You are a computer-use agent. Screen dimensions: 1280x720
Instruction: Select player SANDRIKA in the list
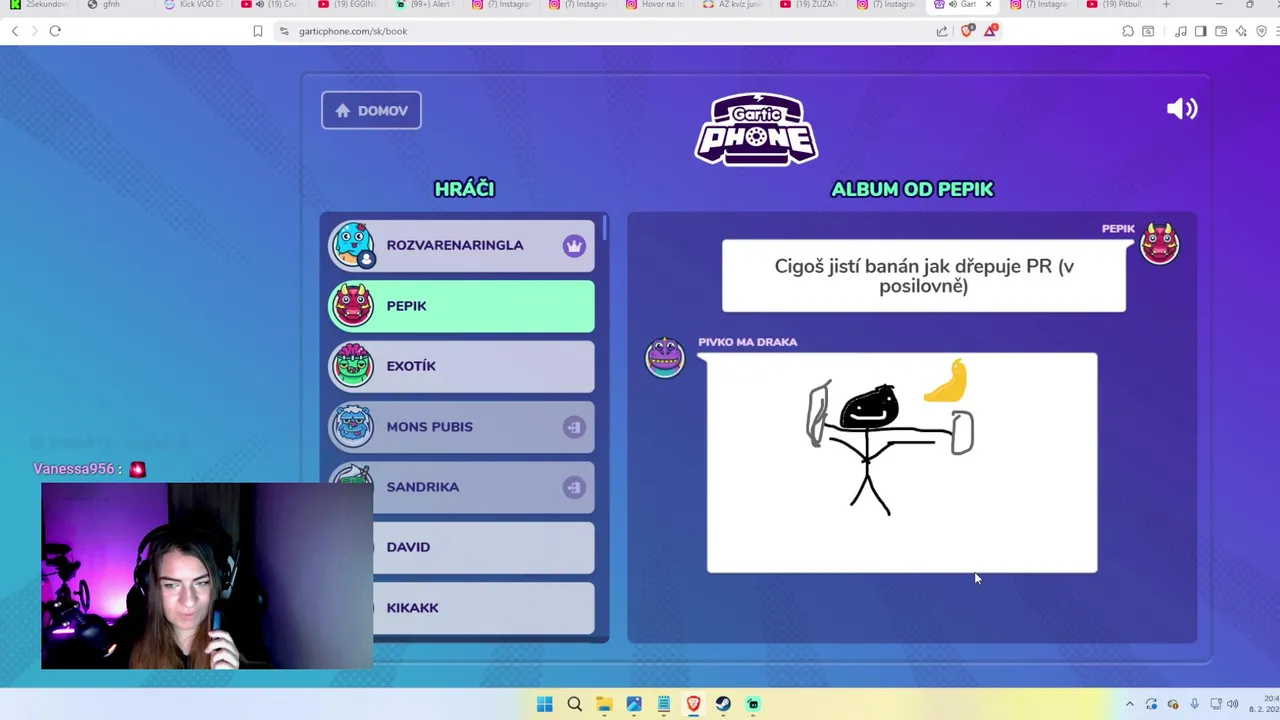coord(462,487)
